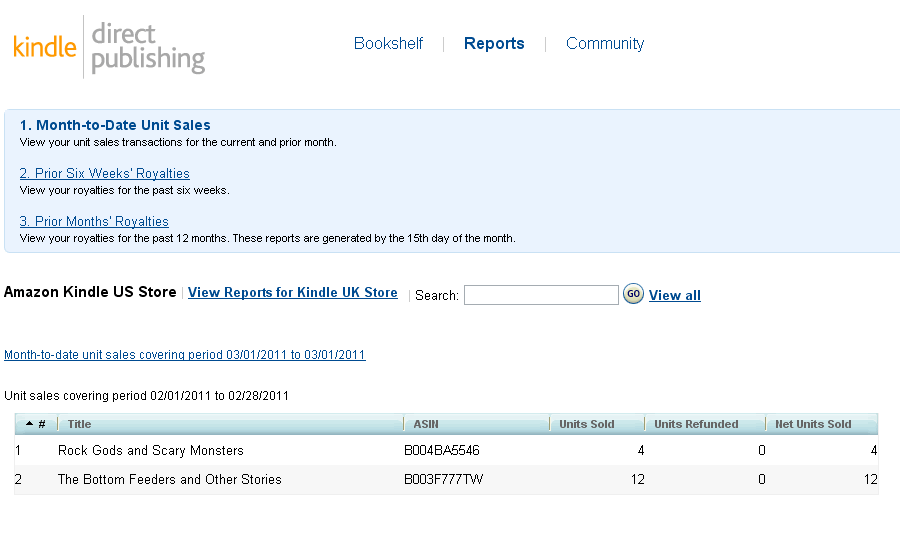
Task: Click the View all link
Action: (675, 295)
